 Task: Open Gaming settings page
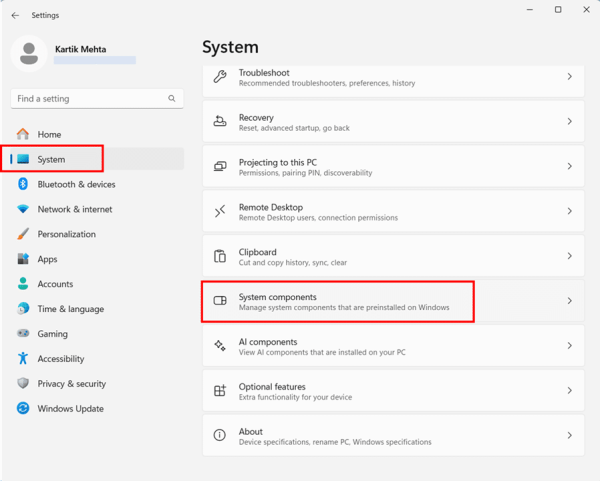click(97, 333)
